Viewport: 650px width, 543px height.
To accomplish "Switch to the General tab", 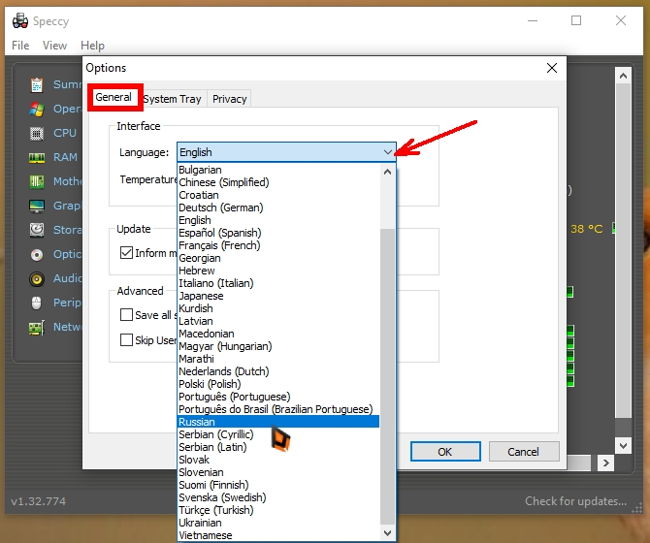I will [x=114, y=97].
